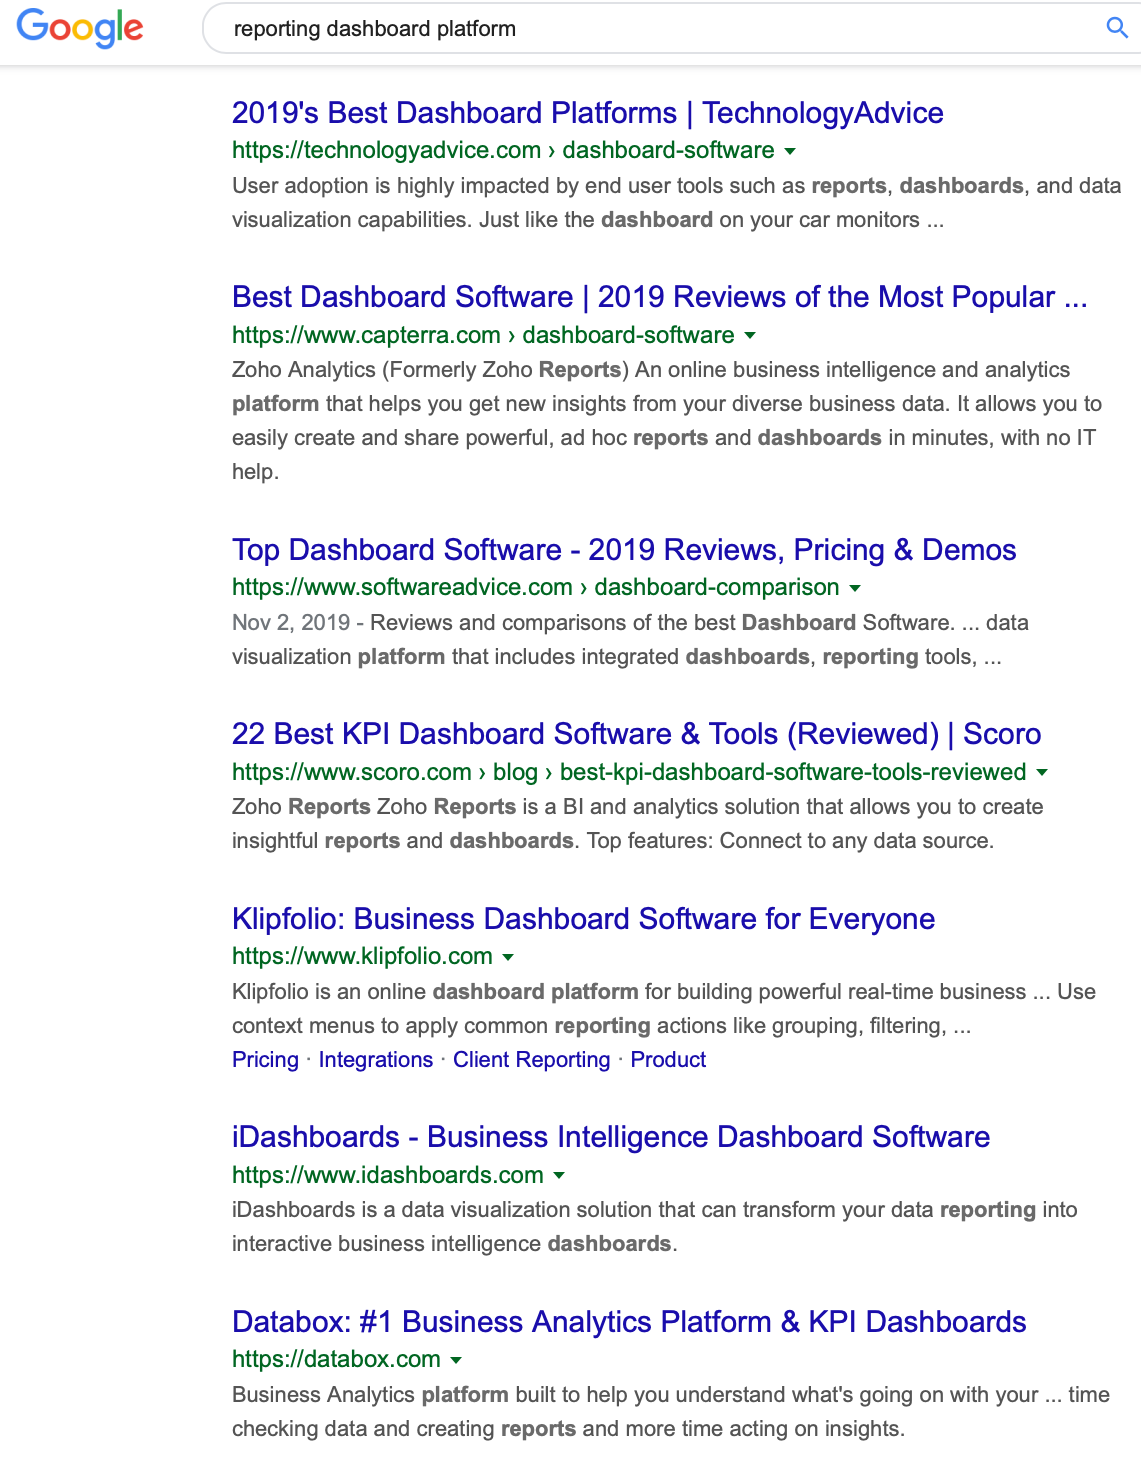Expand the scoro.com URL dropdown arrow

1042,772
